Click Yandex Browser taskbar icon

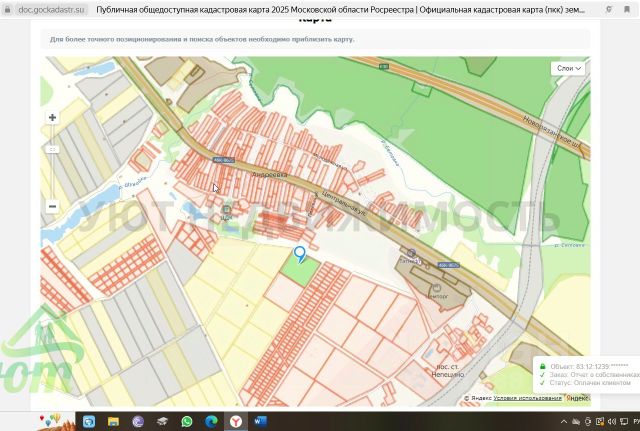point(236,421)
